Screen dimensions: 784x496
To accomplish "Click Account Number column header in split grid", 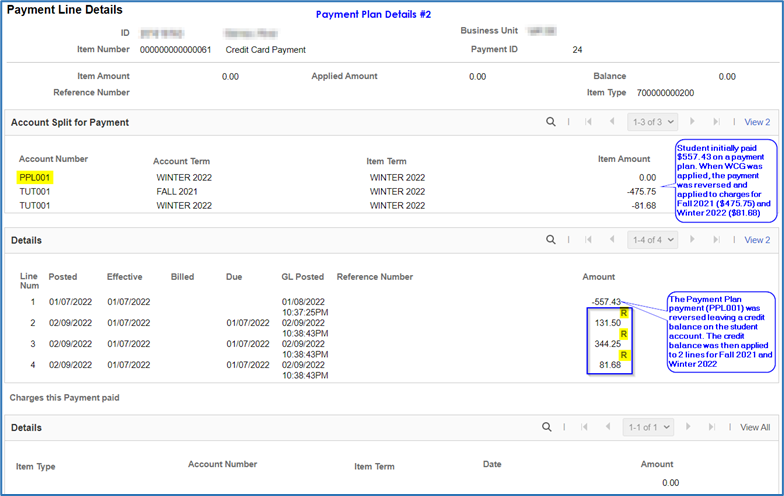I will 54,158.
